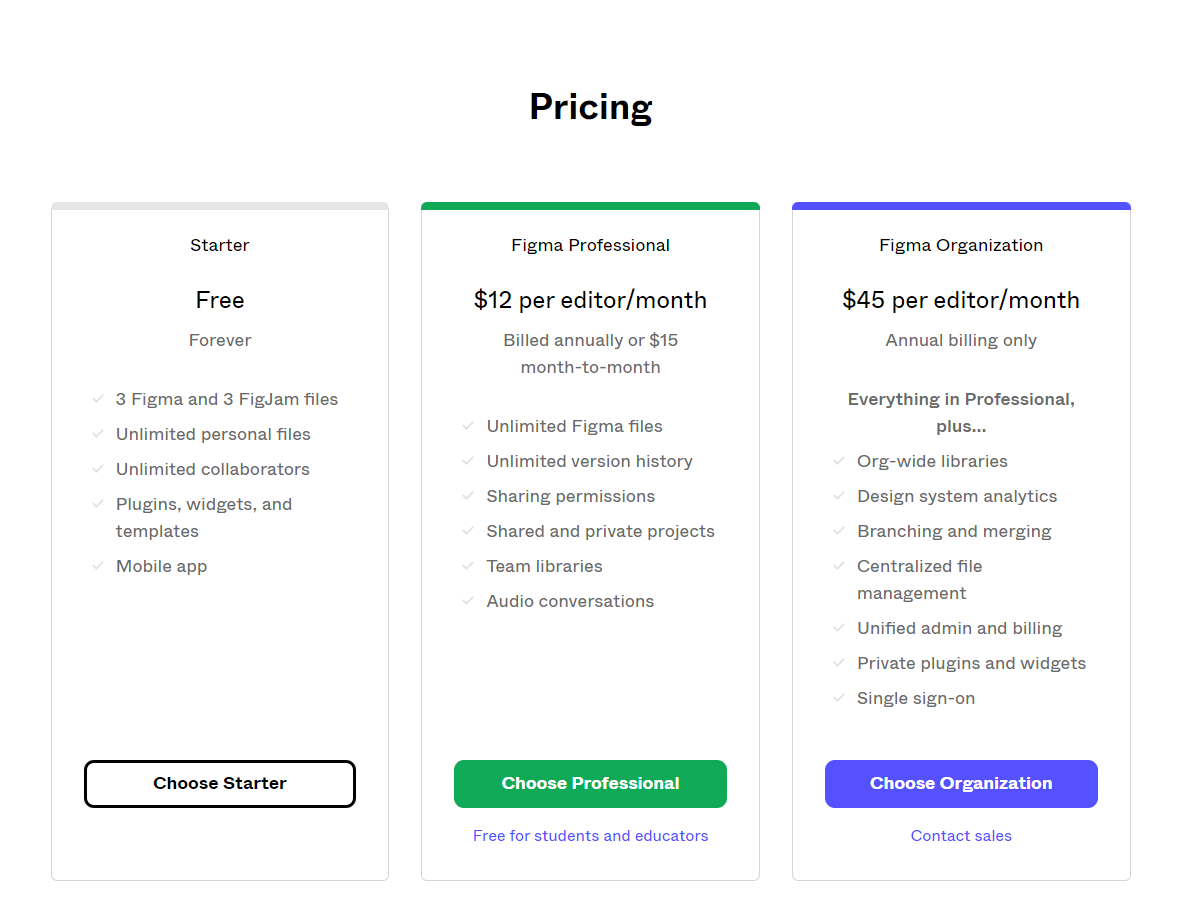Screen dimensions: 1192x924
Task: Click the Pricing page heading
Action: 590,107
